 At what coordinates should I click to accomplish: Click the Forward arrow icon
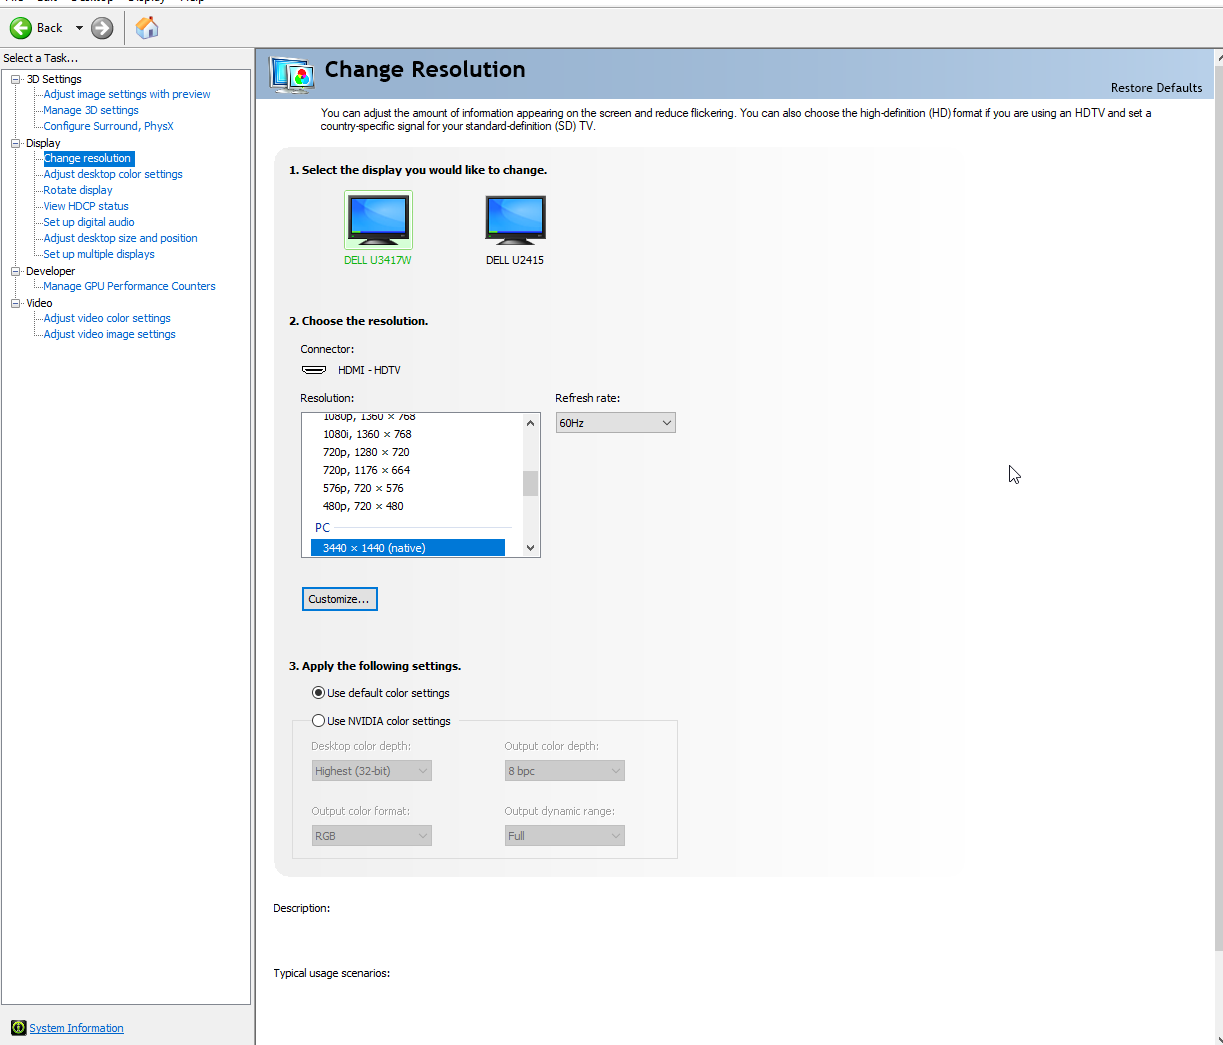point(102,28)
